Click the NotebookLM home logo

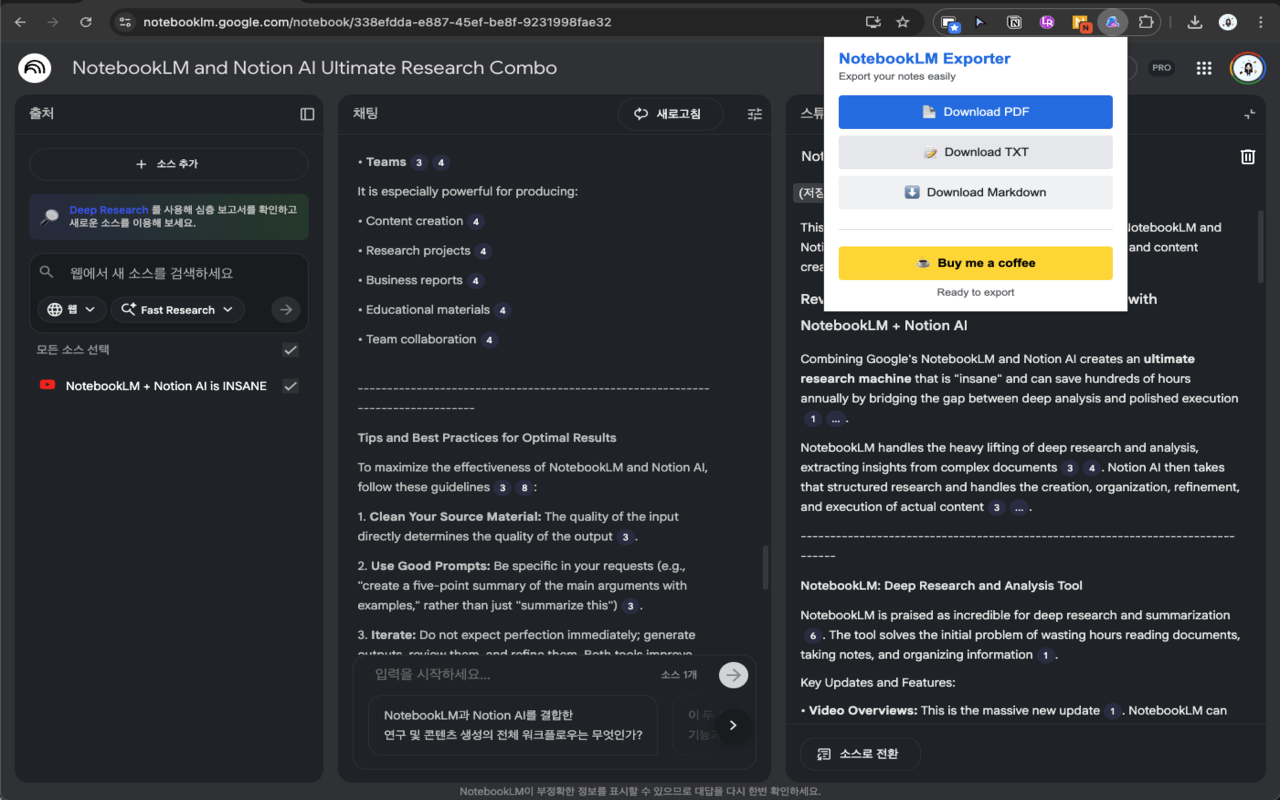click(x=34, y=68)
